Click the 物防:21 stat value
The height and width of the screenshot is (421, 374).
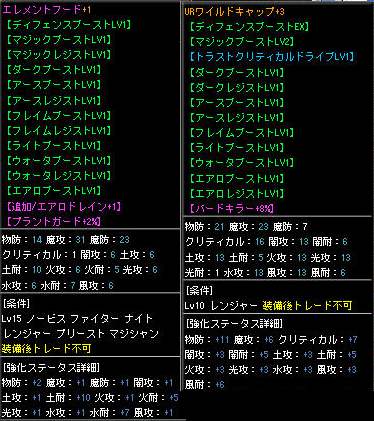pyautogui.click(x=204, y=227)
